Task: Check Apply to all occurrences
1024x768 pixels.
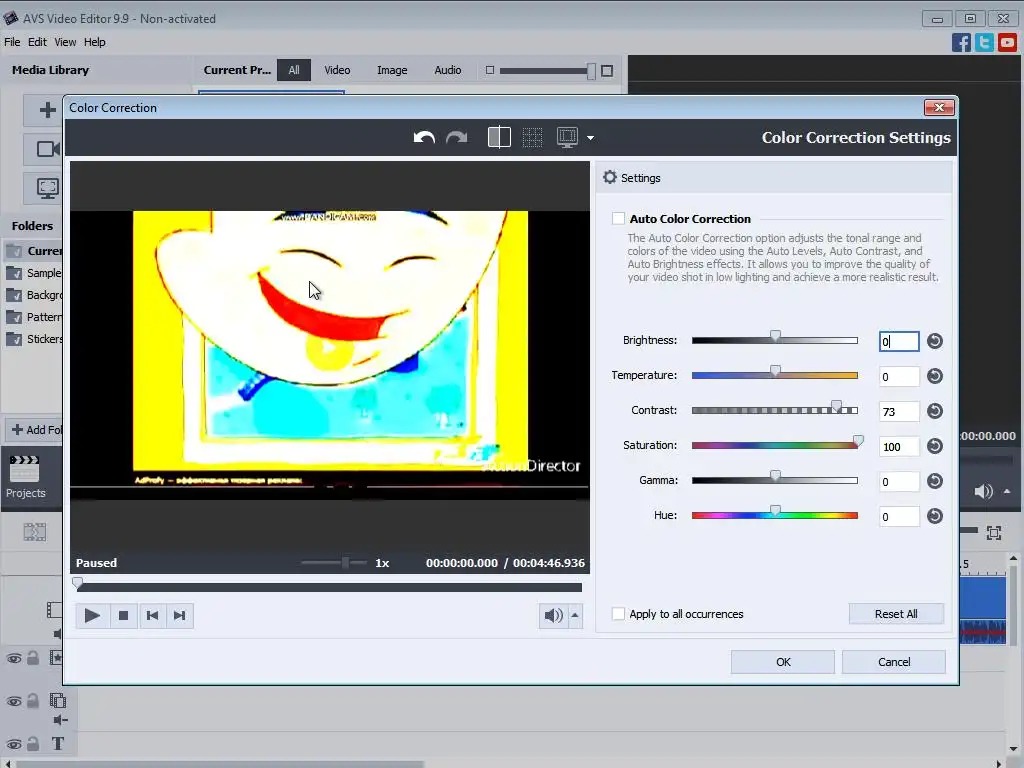Action: [x=618, y=614]
